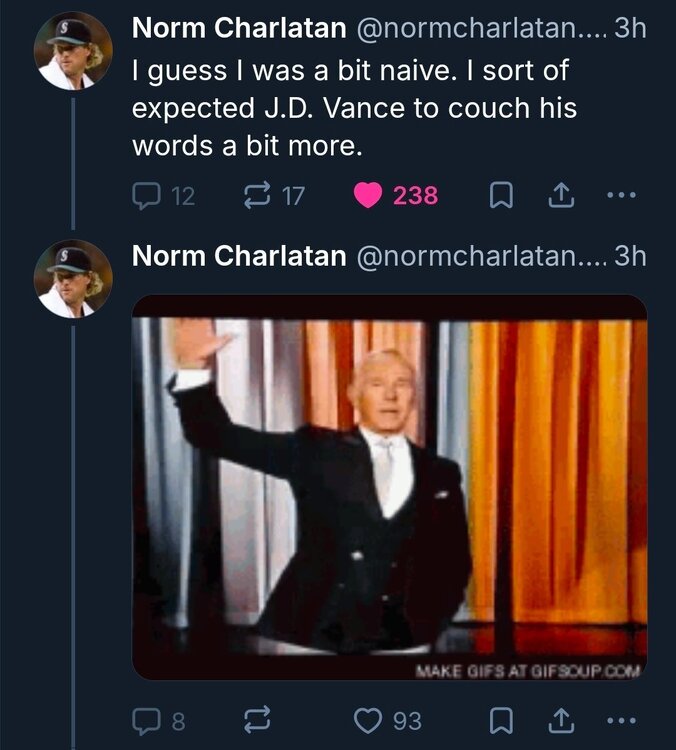Image resolution: width=676 pixels, height=750 pixels.
Task: Open the 3h timestamp on first post
Action: (x=630, y=29)
